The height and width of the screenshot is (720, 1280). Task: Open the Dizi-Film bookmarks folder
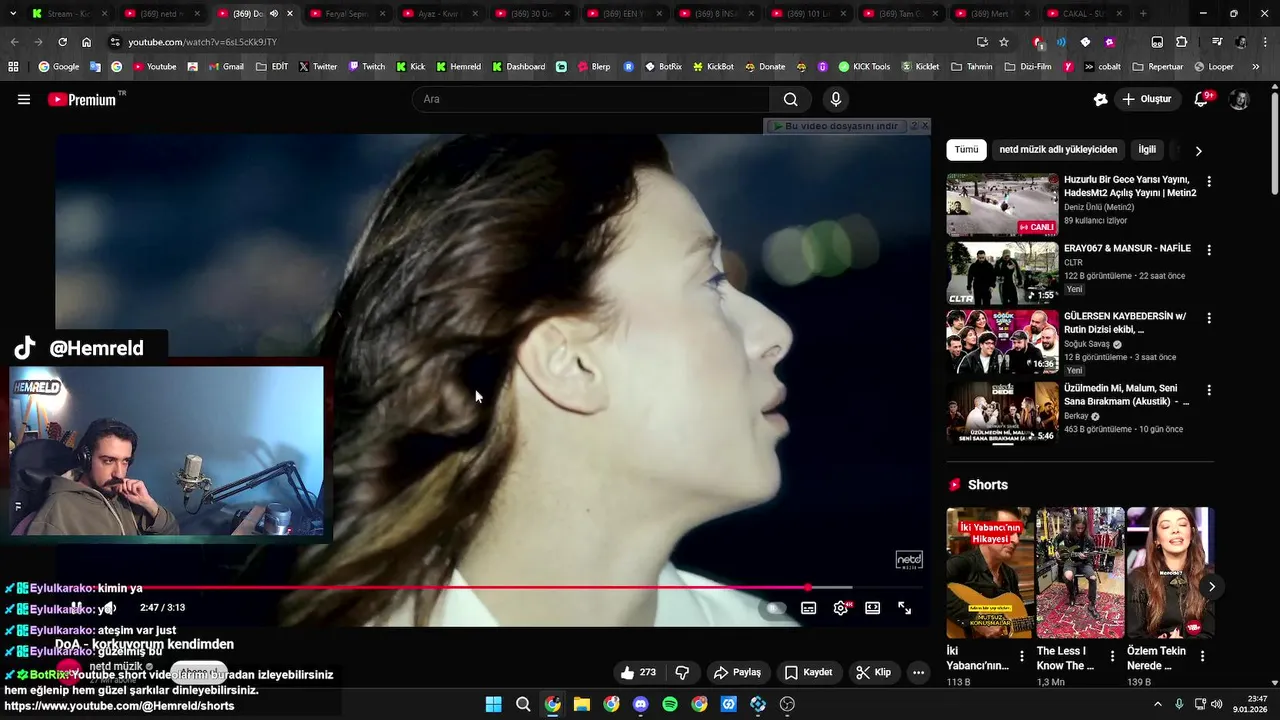click(x=1028, y=67)
